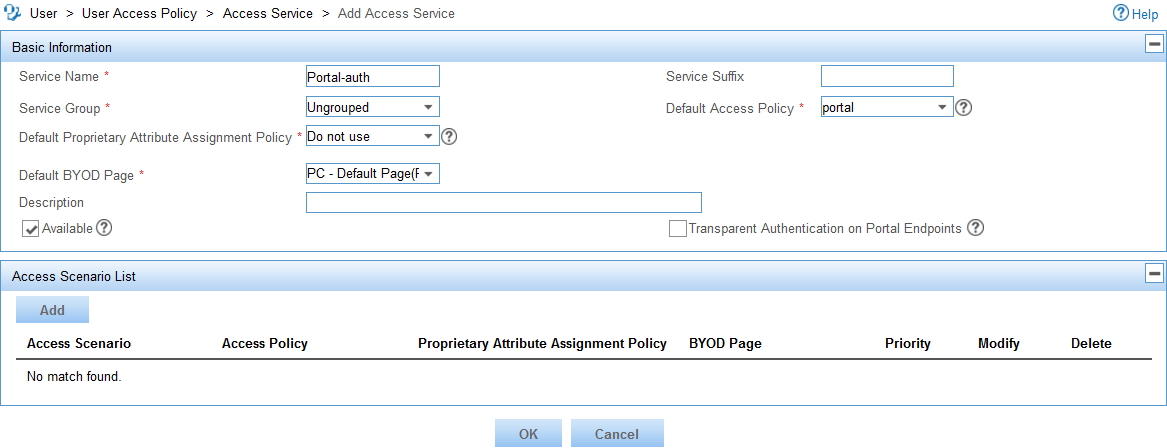Go to User Access Policy breadcrumb
Screen dimensions: 1167x448
[x=140, y=13]
